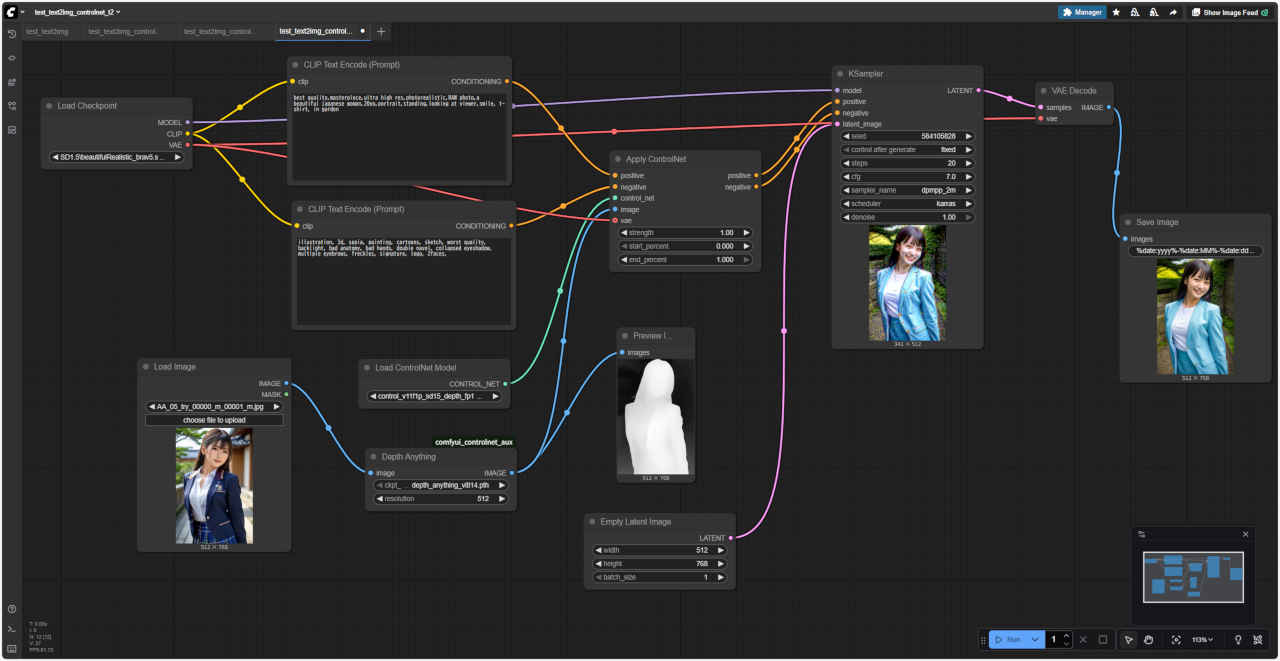
Task: Click the positive prompt text box
Action: 399,135
